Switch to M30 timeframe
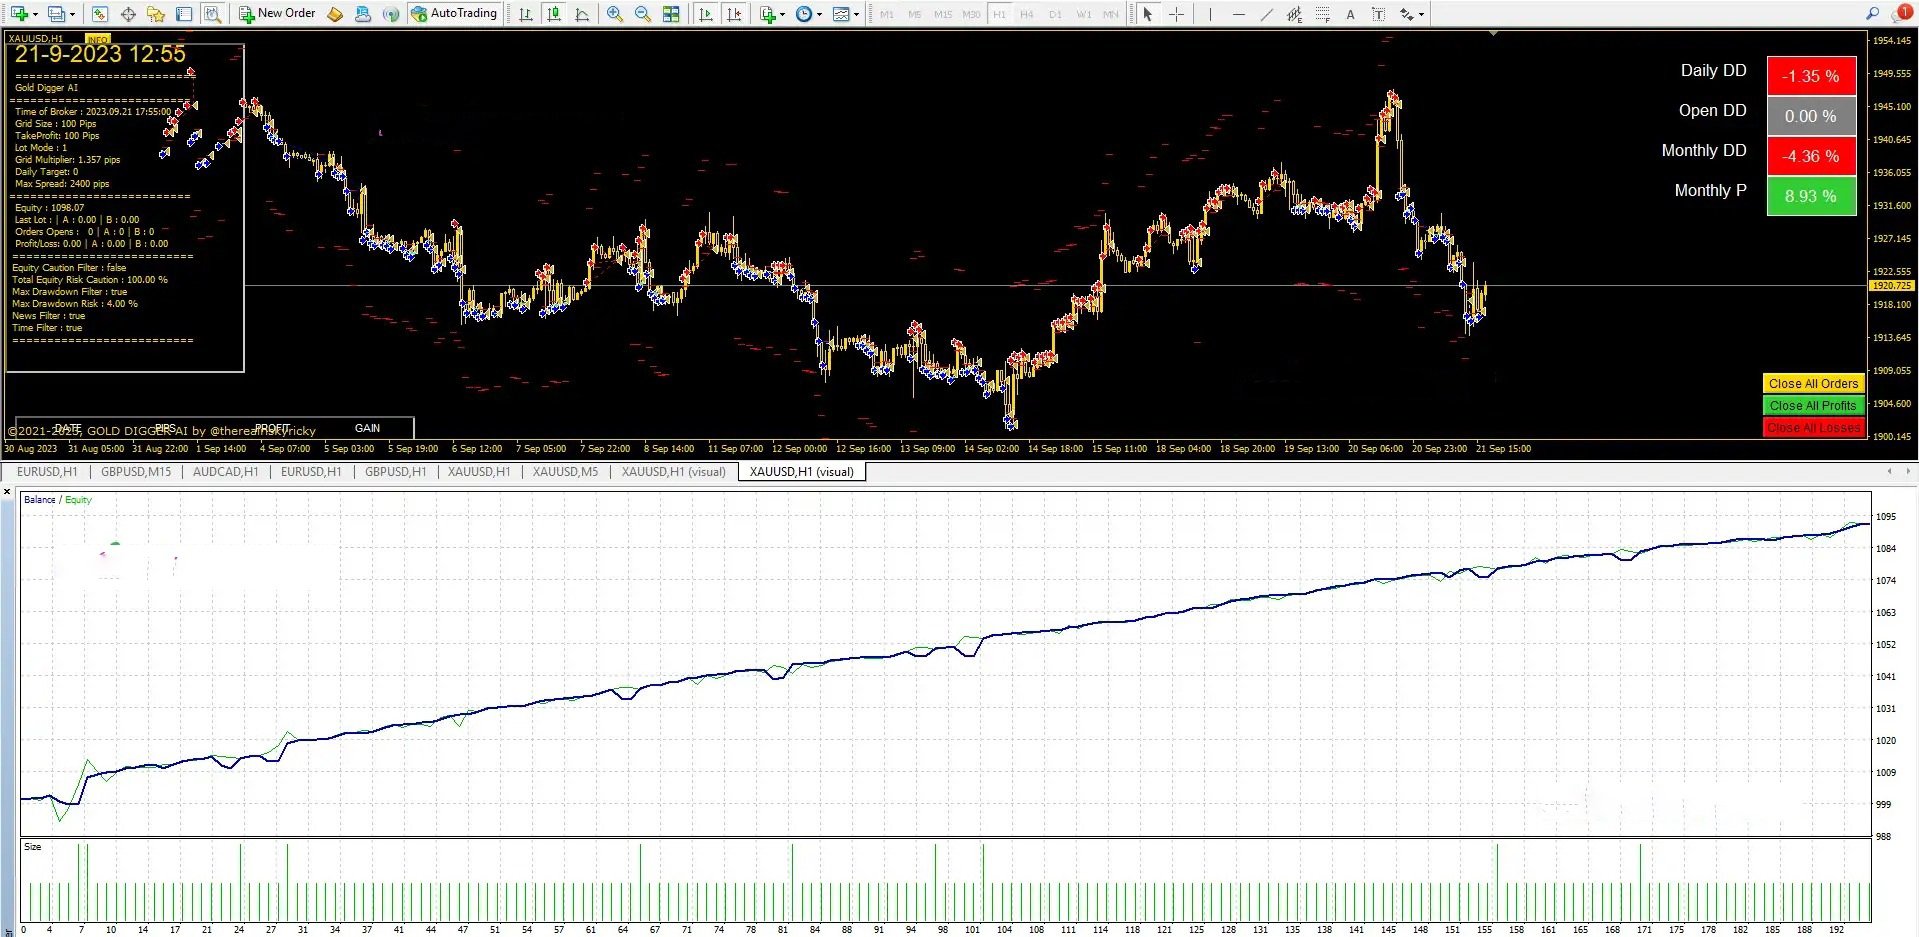 tap(971, 14)
